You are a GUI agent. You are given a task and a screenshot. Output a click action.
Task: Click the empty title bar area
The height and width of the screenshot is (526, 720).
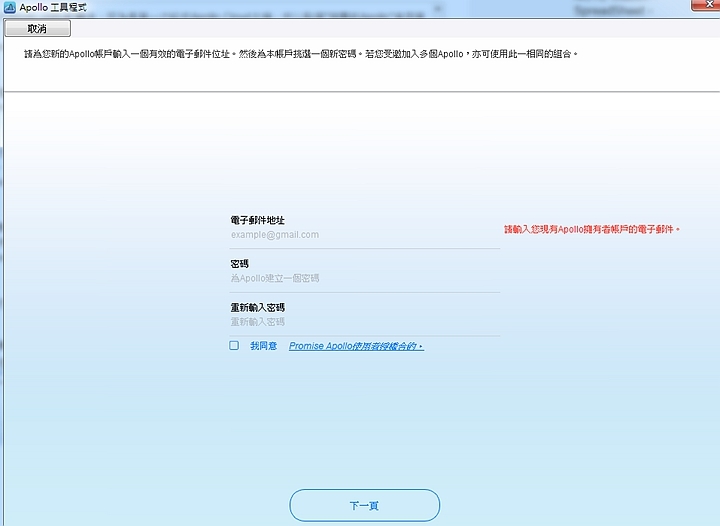[x=300, y=8]
